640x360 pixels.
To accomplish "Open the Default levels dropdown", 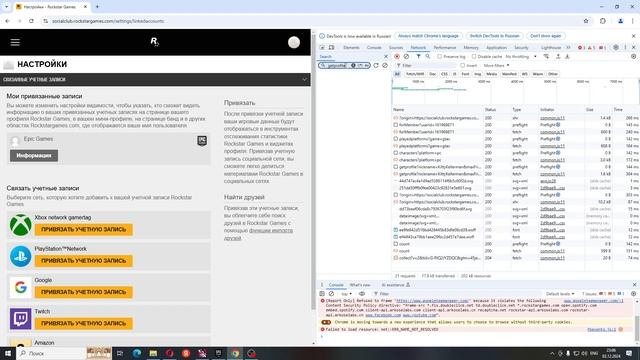I will click(560, 294).
